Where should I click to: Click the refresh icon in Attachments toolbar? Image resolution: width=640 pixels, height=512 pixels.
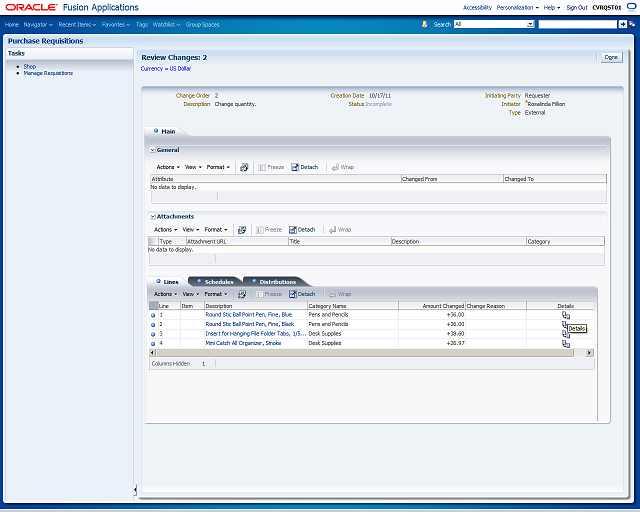[242, 230]
